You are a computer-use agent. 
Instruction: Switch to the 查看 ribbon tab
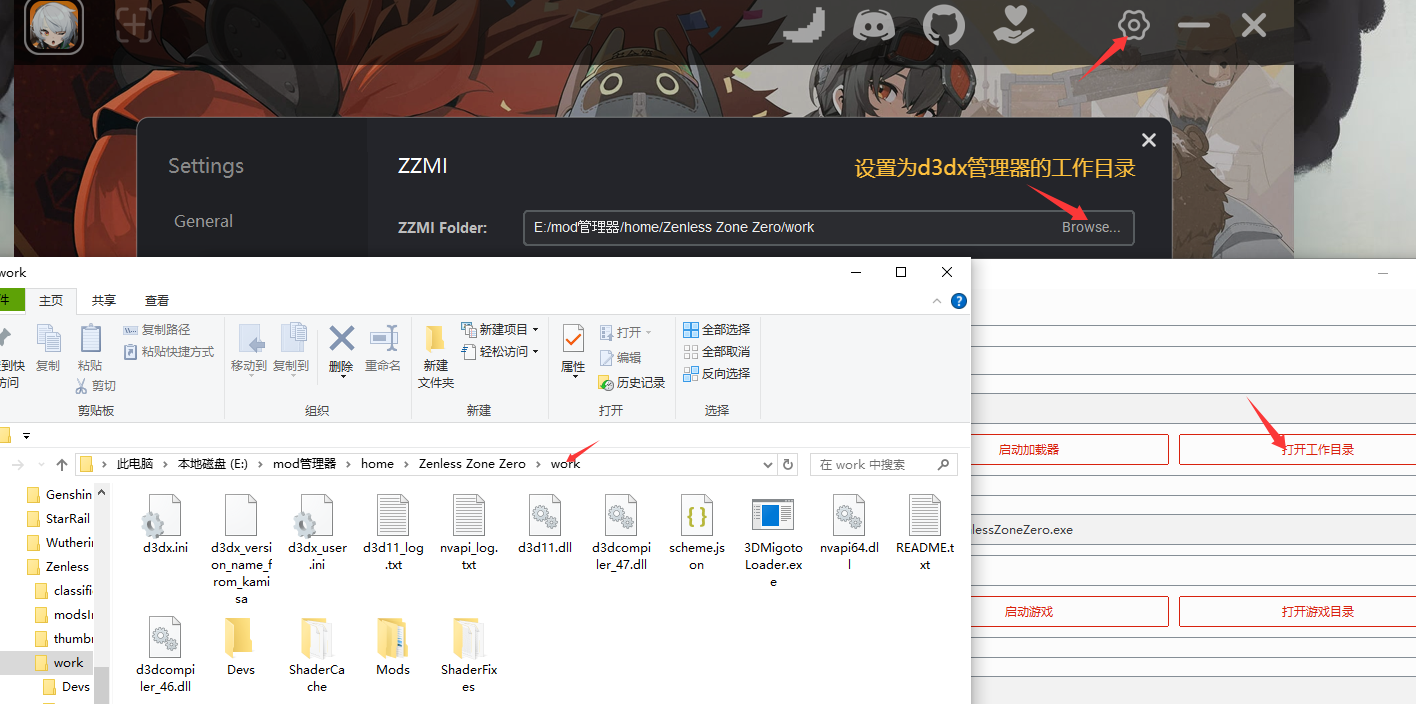coord(157,300)
